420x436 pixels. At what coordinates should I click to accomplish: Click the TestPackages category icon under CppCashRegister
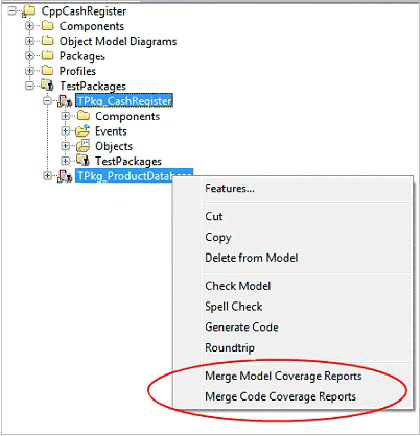47,85
